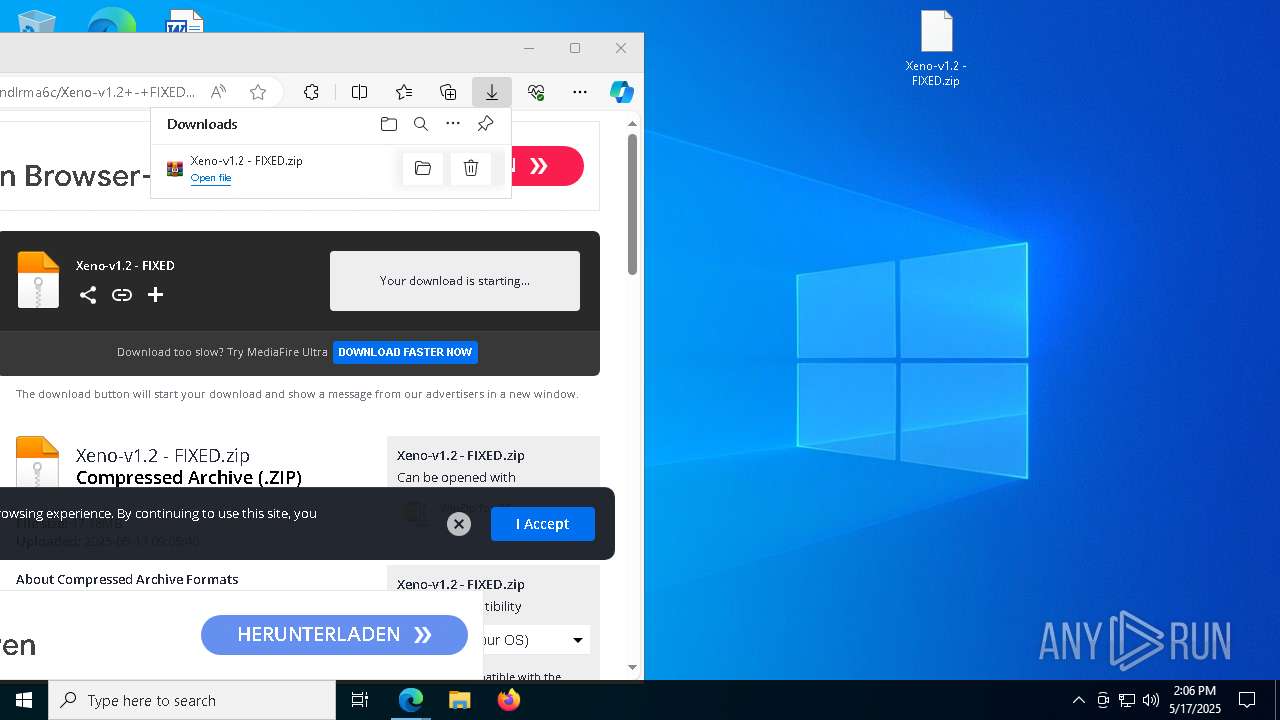Open the OS selection dropdown
The height and width of the screenshot is (720, 1280).
535,640
